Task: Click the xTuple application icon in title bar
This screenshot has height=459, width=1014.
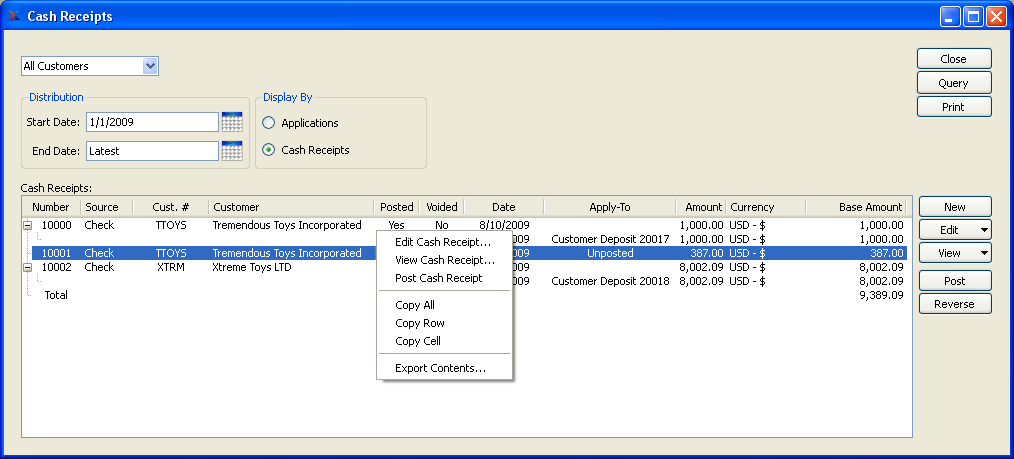Action: 14,16
